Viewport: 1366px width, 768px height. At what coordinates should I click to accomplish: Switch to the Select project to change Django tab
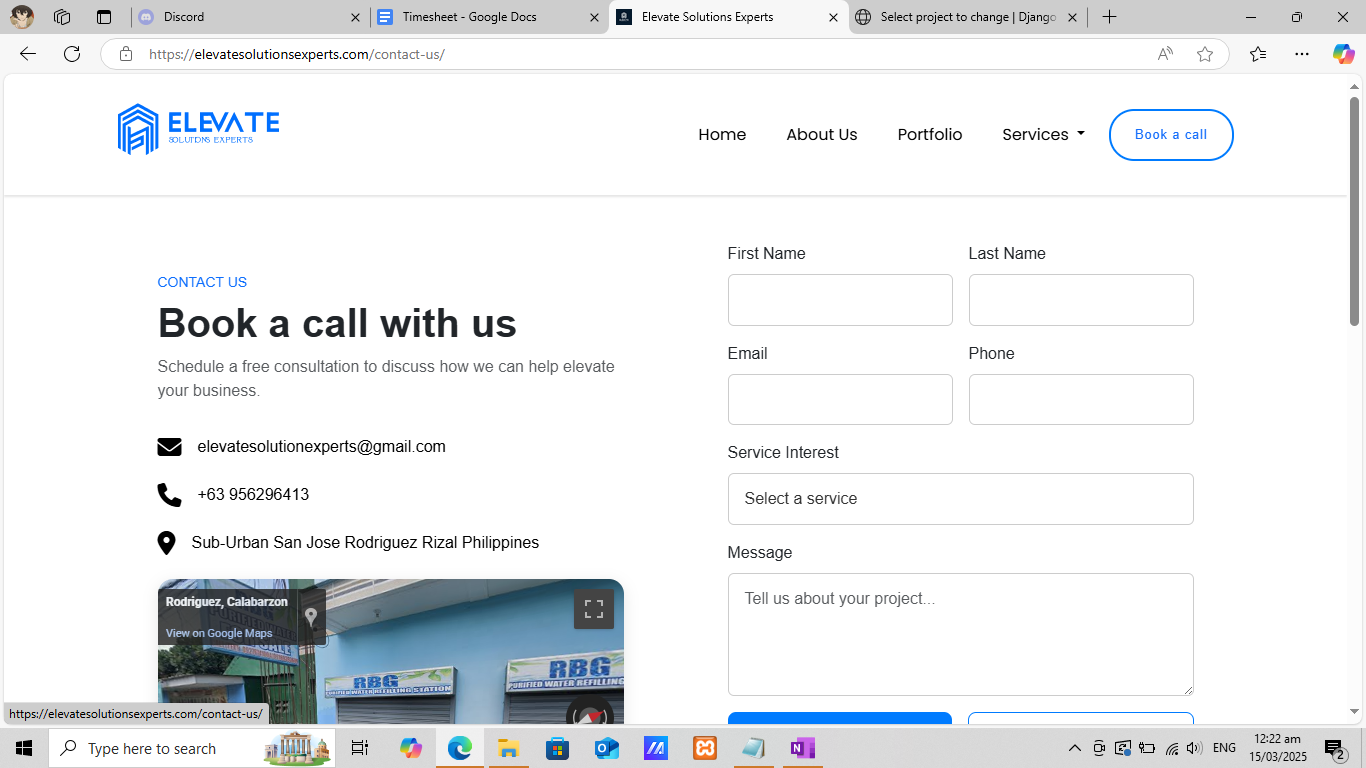[x=968, y=17]
